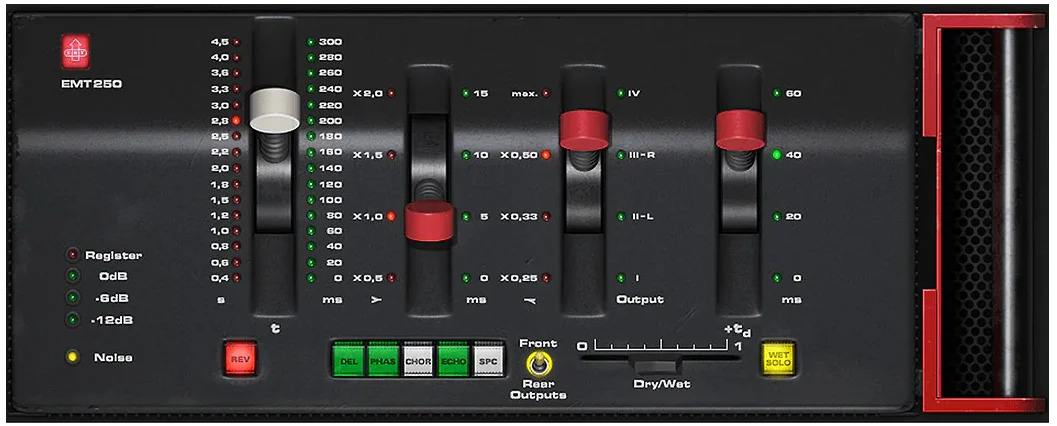Click the green LED at predelay 20 ms
The width and height of the screenshot is (1057, 426).
777,216
